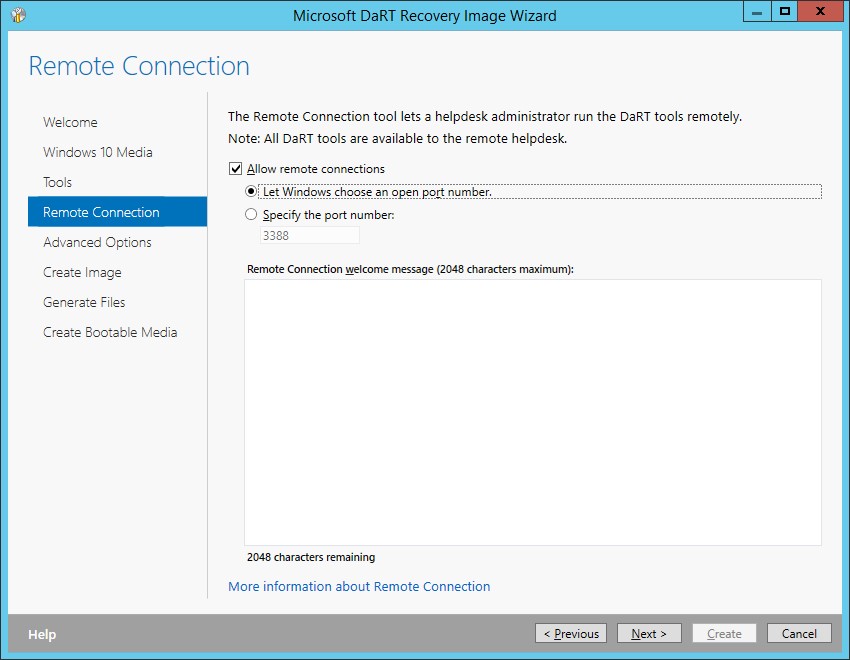
Task: Maximize the wizard window
Action: pos(785,12)
